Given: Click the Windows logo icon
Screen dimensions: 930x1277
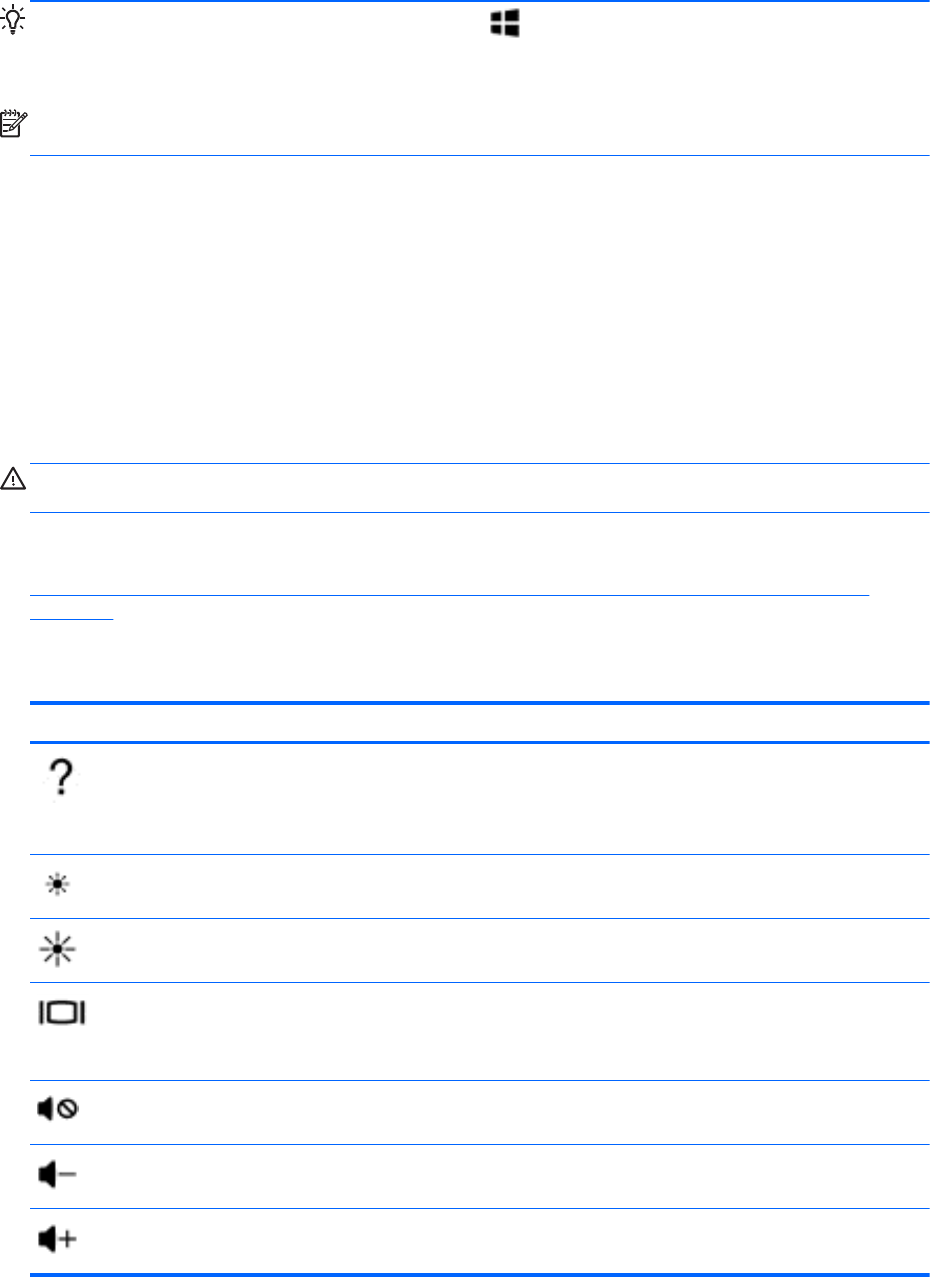Looking at the screenshot, I should pyautogui.click(x=504, y=26).
